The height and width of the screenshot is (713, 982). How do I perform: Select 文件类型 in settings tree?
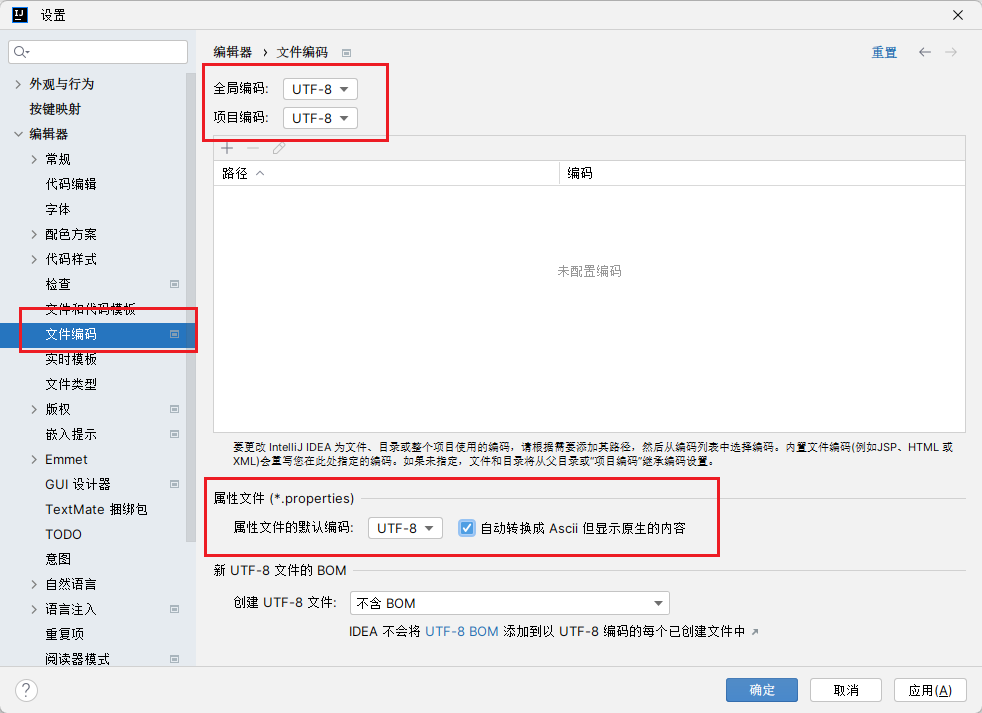tap(71, 384)
